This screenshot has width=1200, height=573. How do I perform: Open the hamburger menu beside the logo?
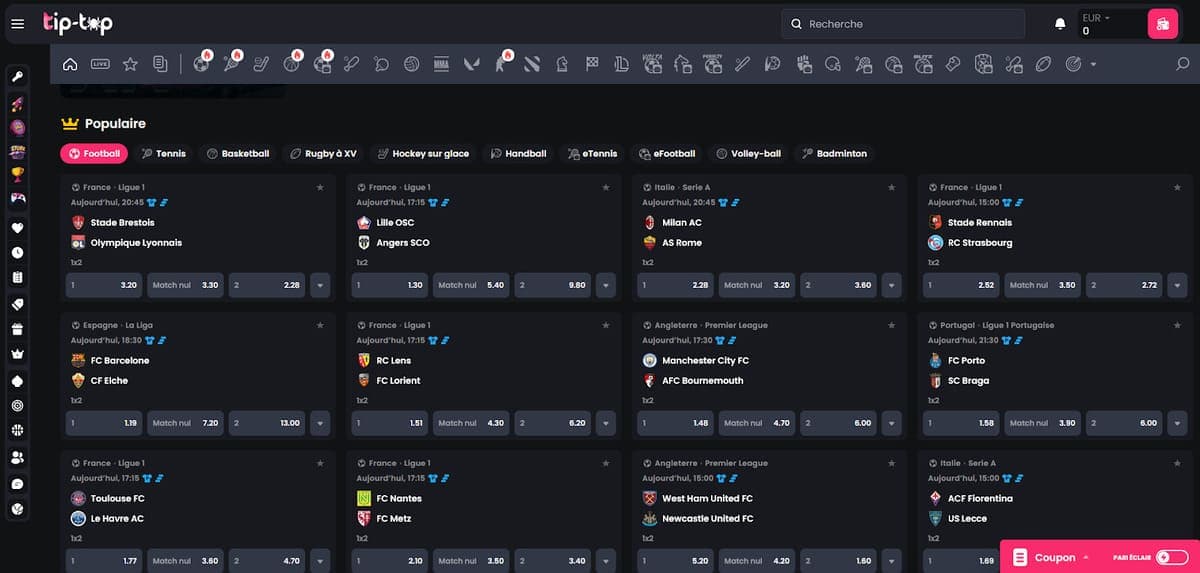coord(17,24)
